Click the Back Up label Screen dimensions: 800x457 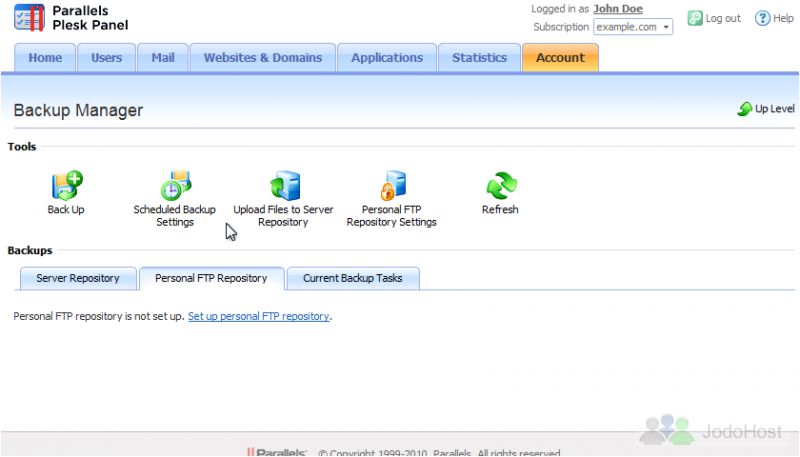[66, 210]
